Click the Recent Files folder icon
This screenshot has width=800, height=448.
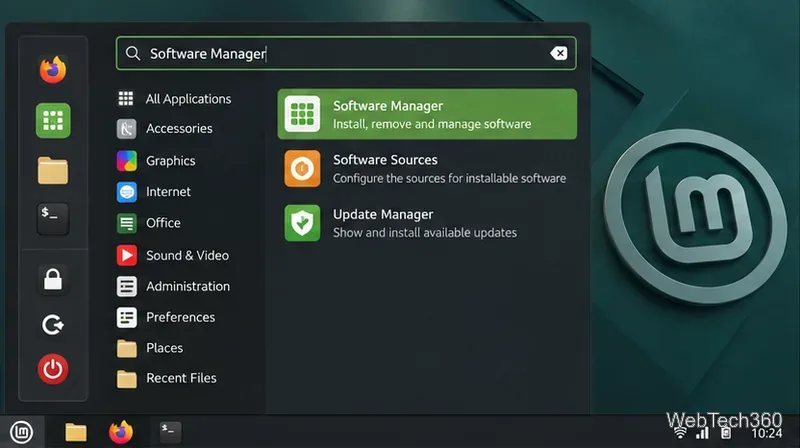click(127, 379)
